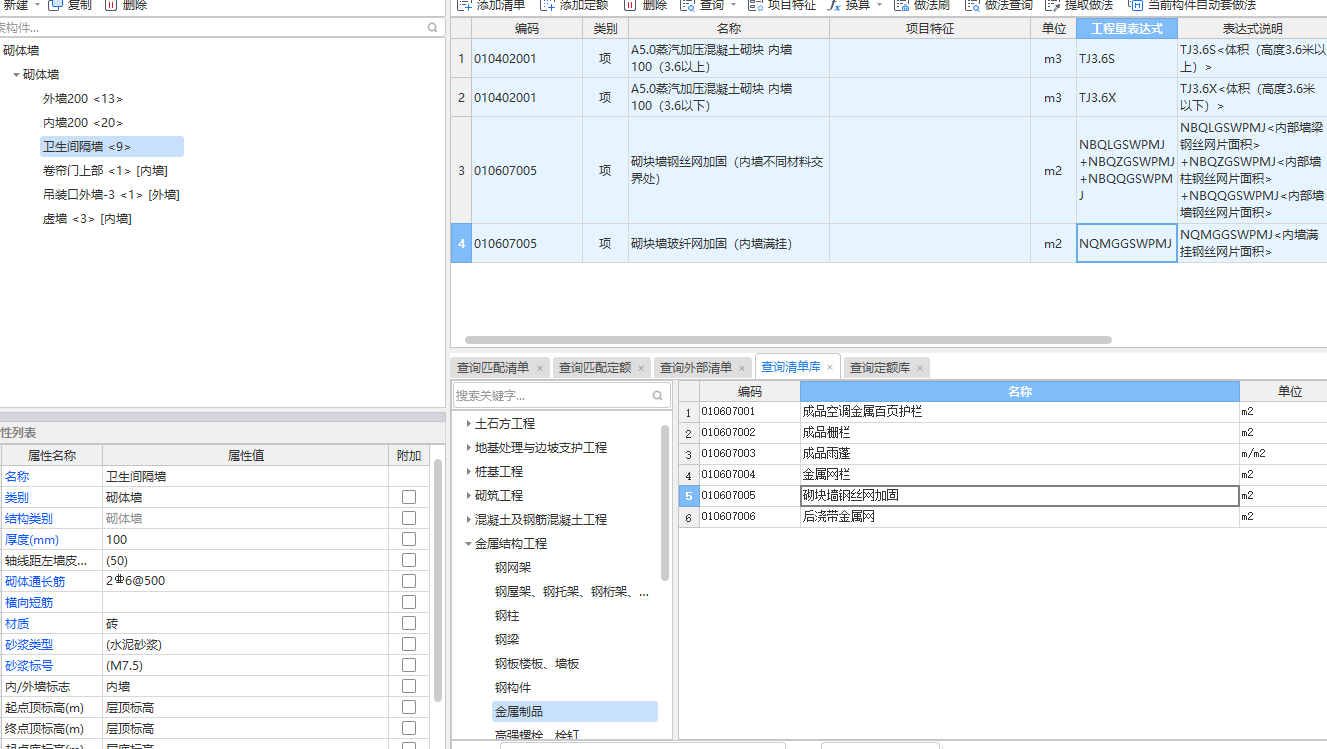Close the 查询外部清单 tab
The image size is (1327, 749).
(x=742, y=368)
